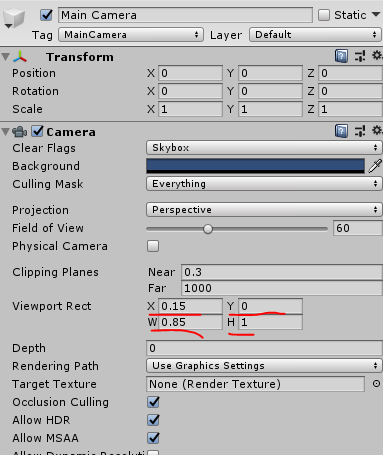
Task: Click Viewport Rect X field 0.15
Action: tap(190, 306)
